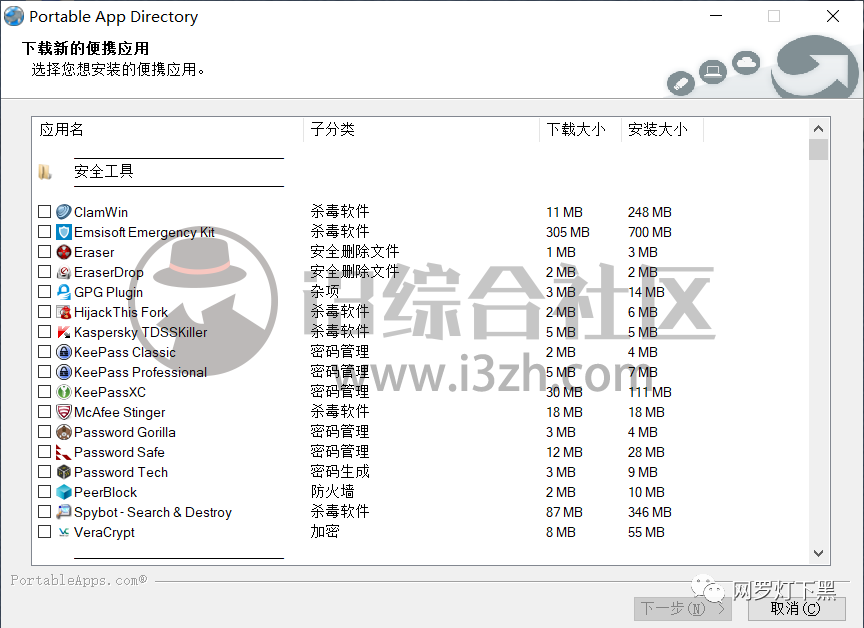Click the 87 MB download size value
The width and height of the screenshot is (864, 628).
[x=564, y=512]
